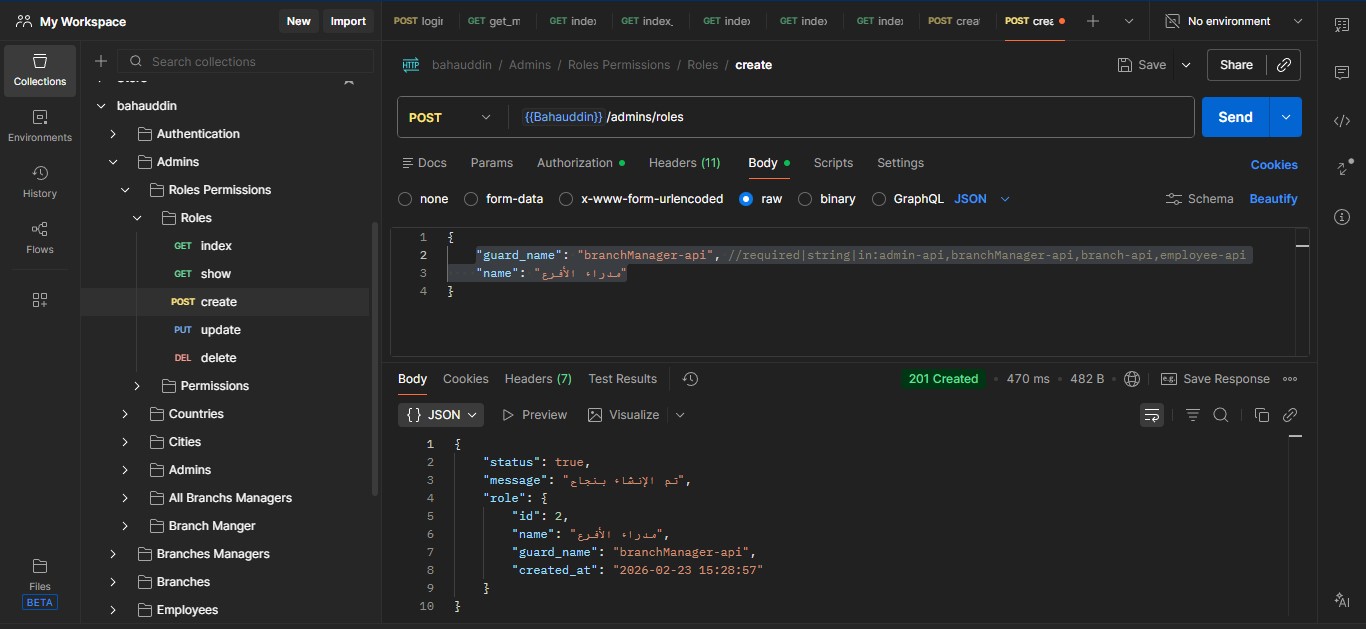Copy the response body using copy icon

[1261, 415]
